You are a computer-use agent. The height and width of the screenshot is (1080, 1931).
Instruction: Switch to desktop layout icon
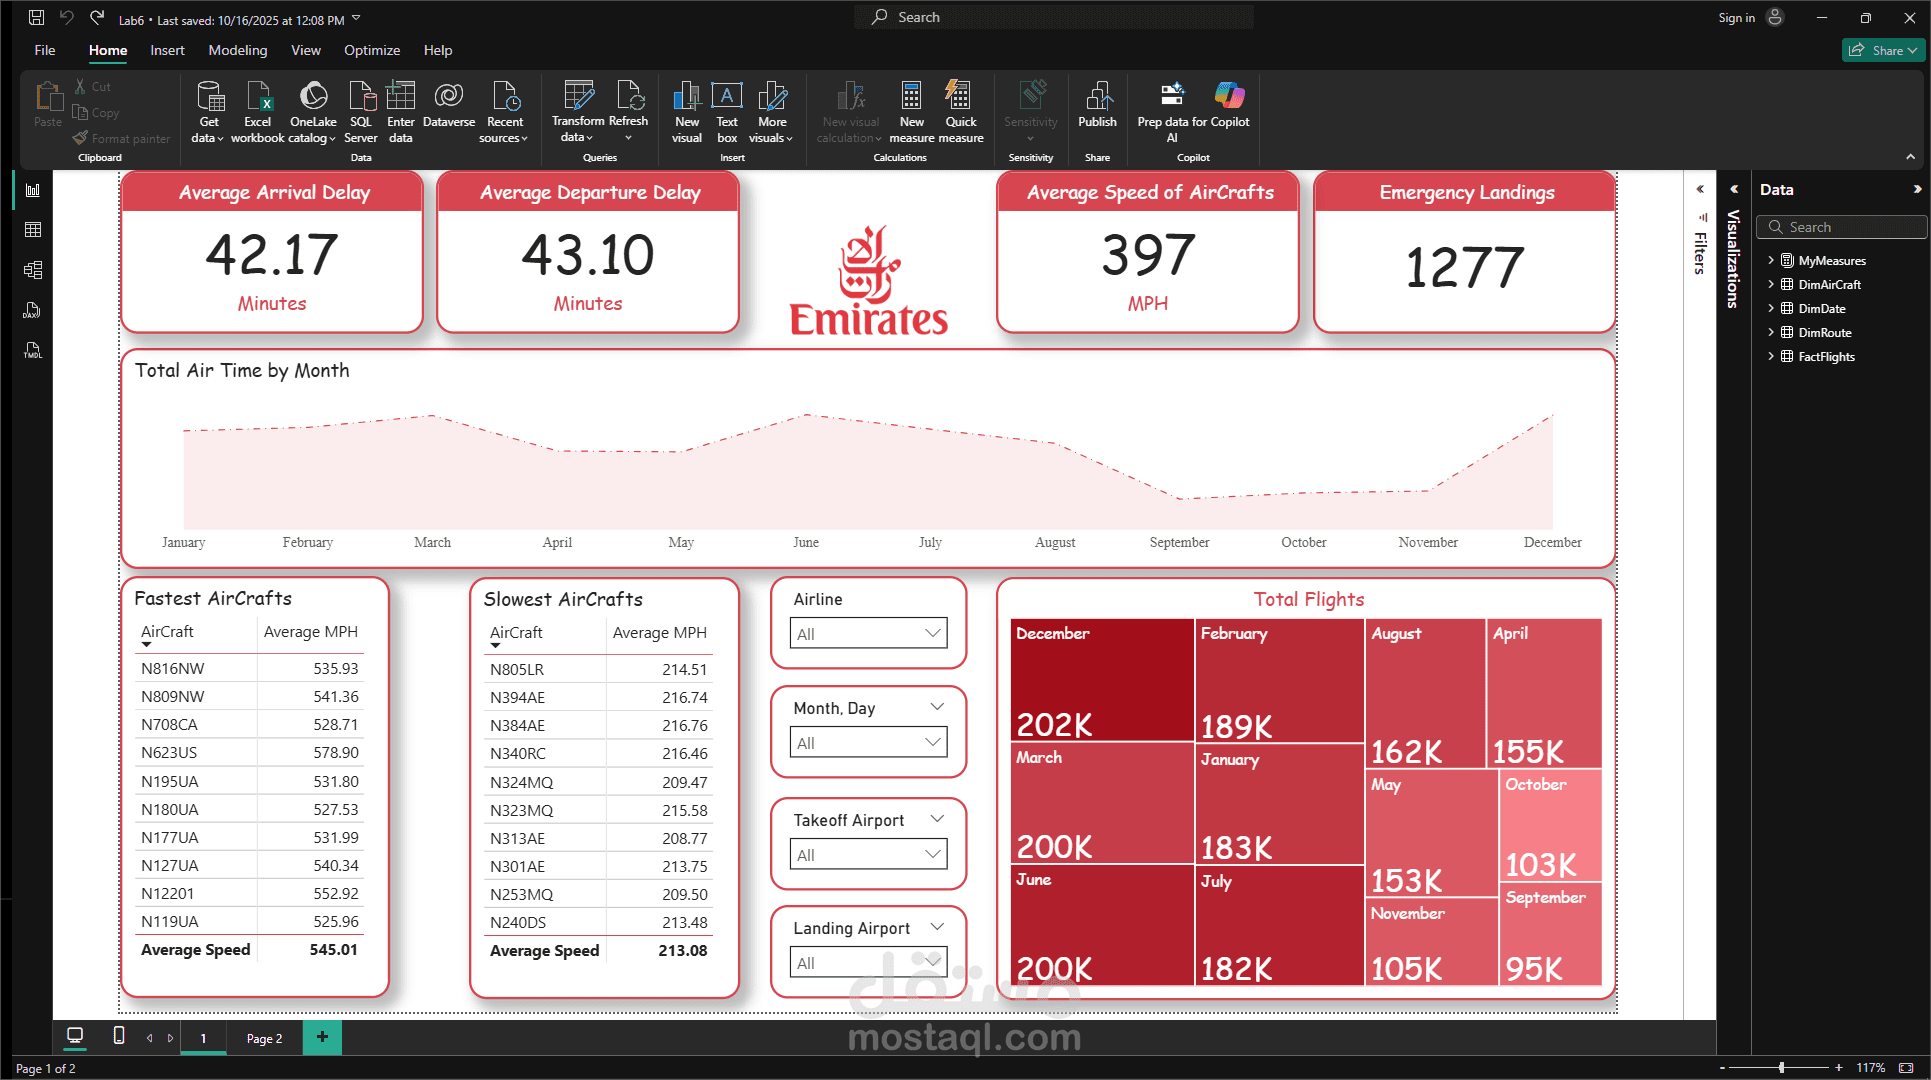75,1036
